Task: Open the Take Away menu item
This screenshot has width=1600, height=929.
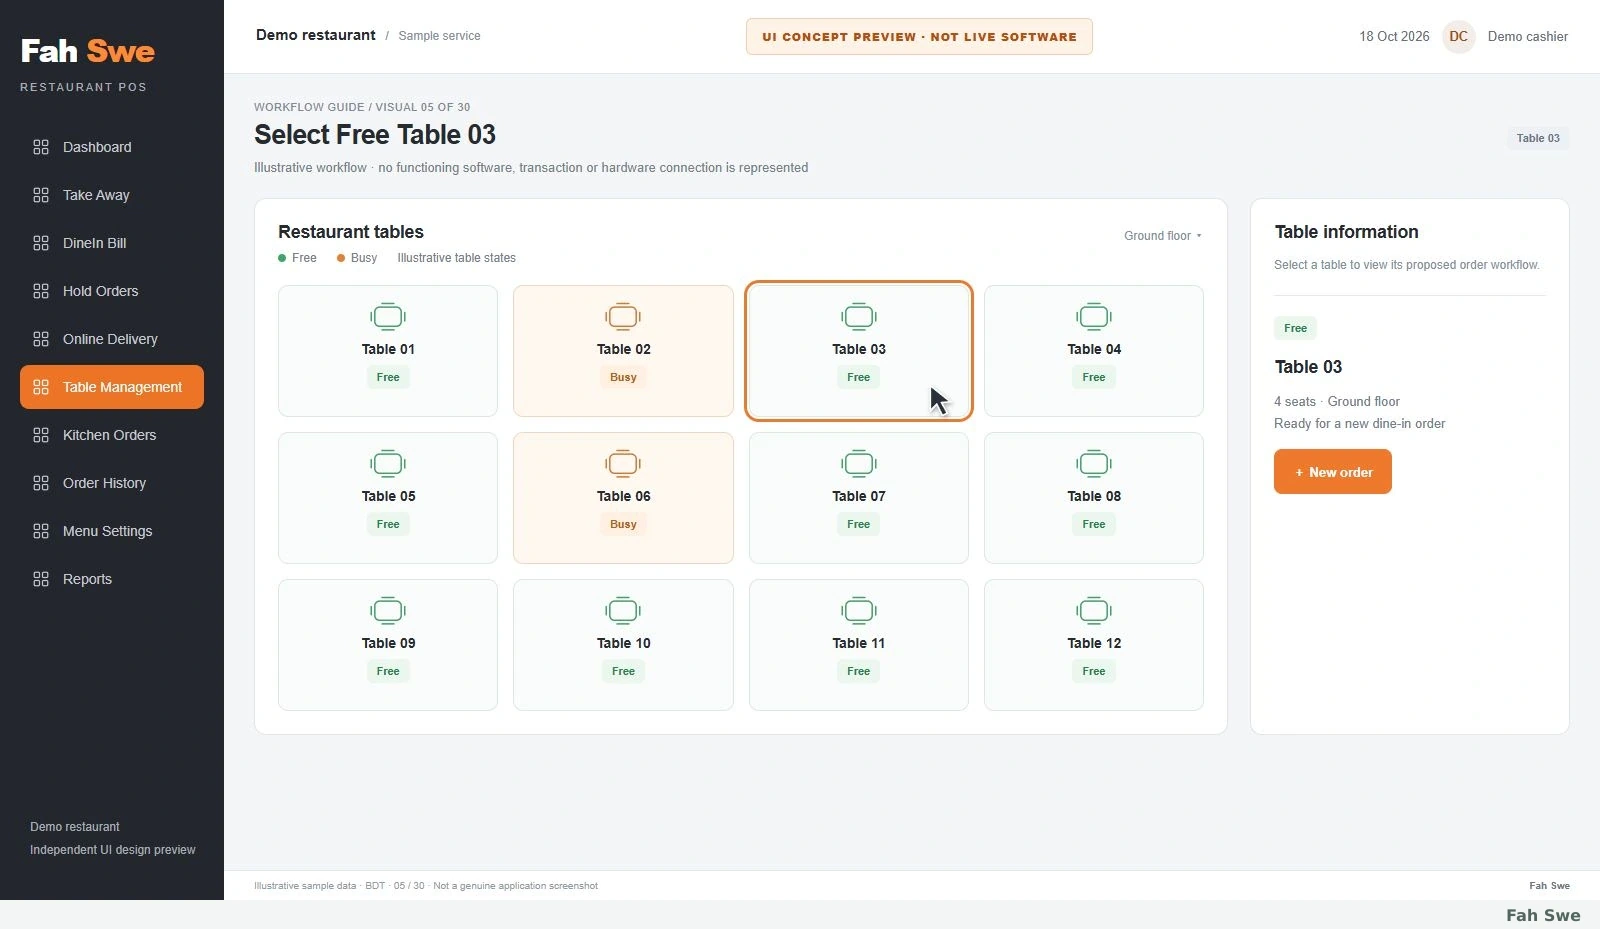Action: click(112, 195)
